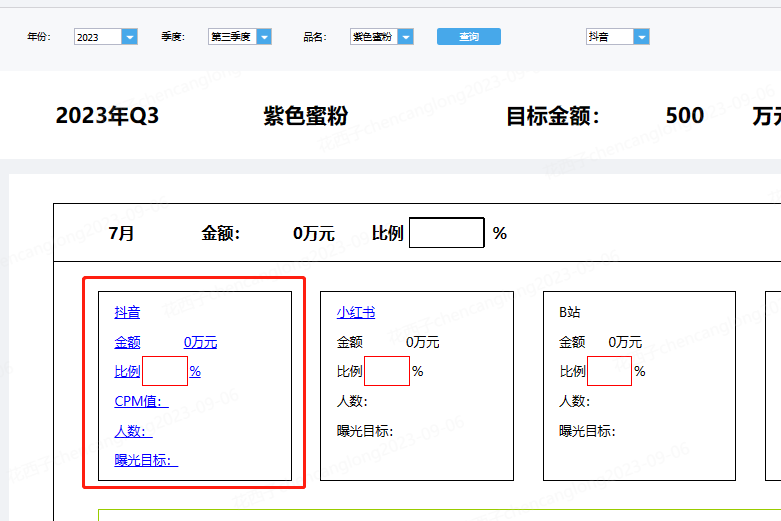Click the target amount value 500
This screenshot has height=521, width=781.
pos(685,116)
